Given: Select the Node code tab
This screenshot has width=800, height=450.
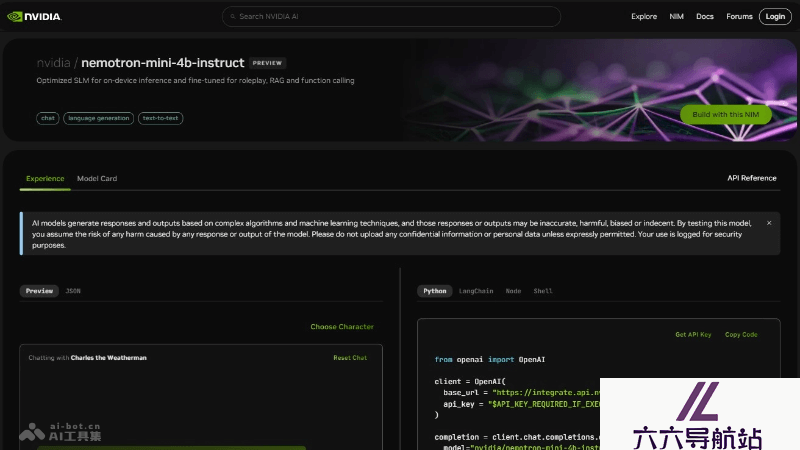Looking at the screenshot, I should tap(513, 291).
